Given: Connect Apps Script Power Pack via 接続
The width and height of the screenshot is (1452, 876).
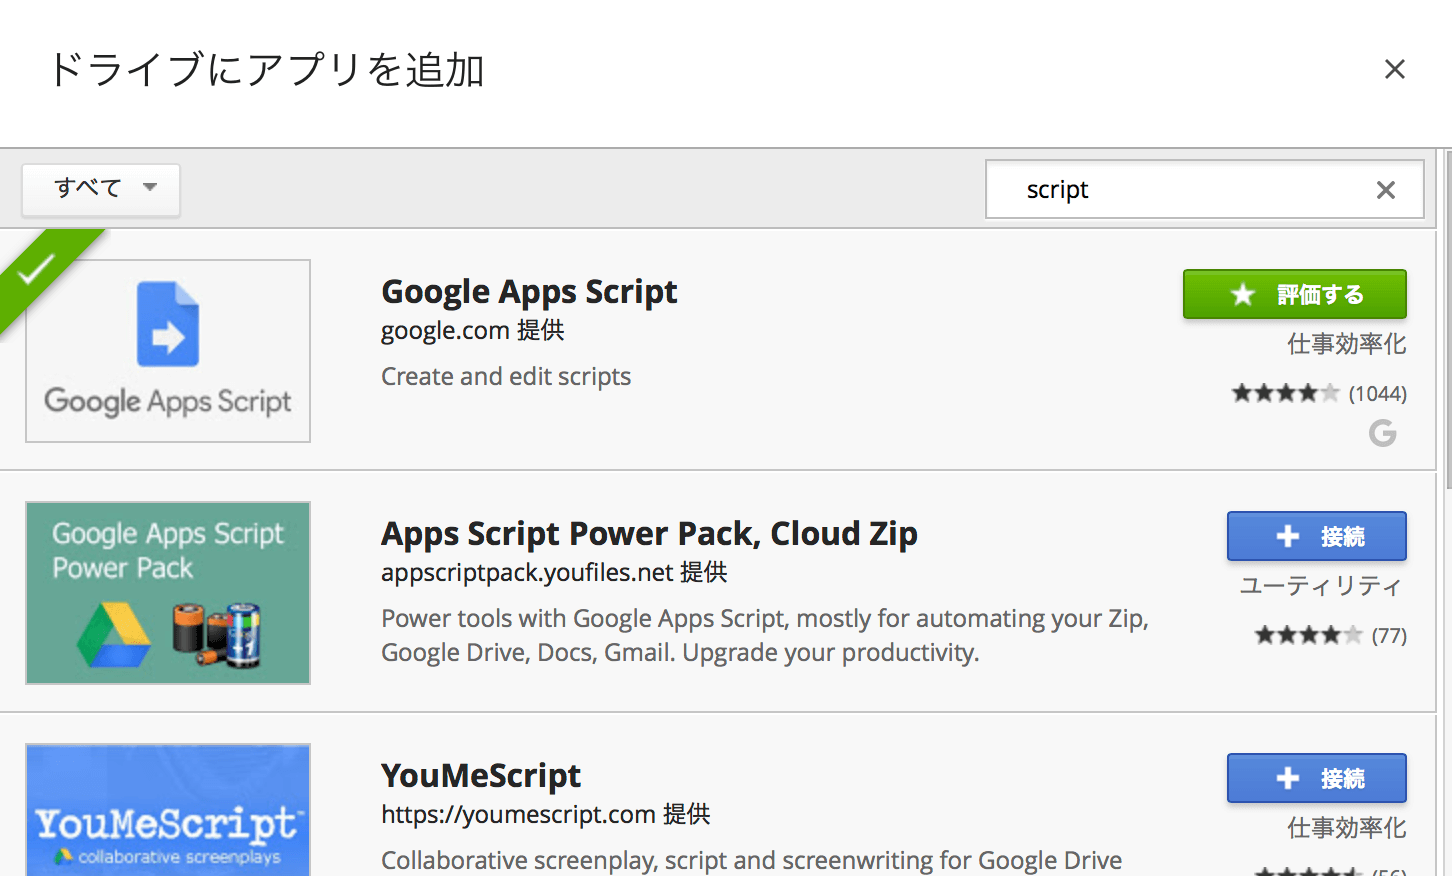Looking at the screenshot, I should (1316, 536).
